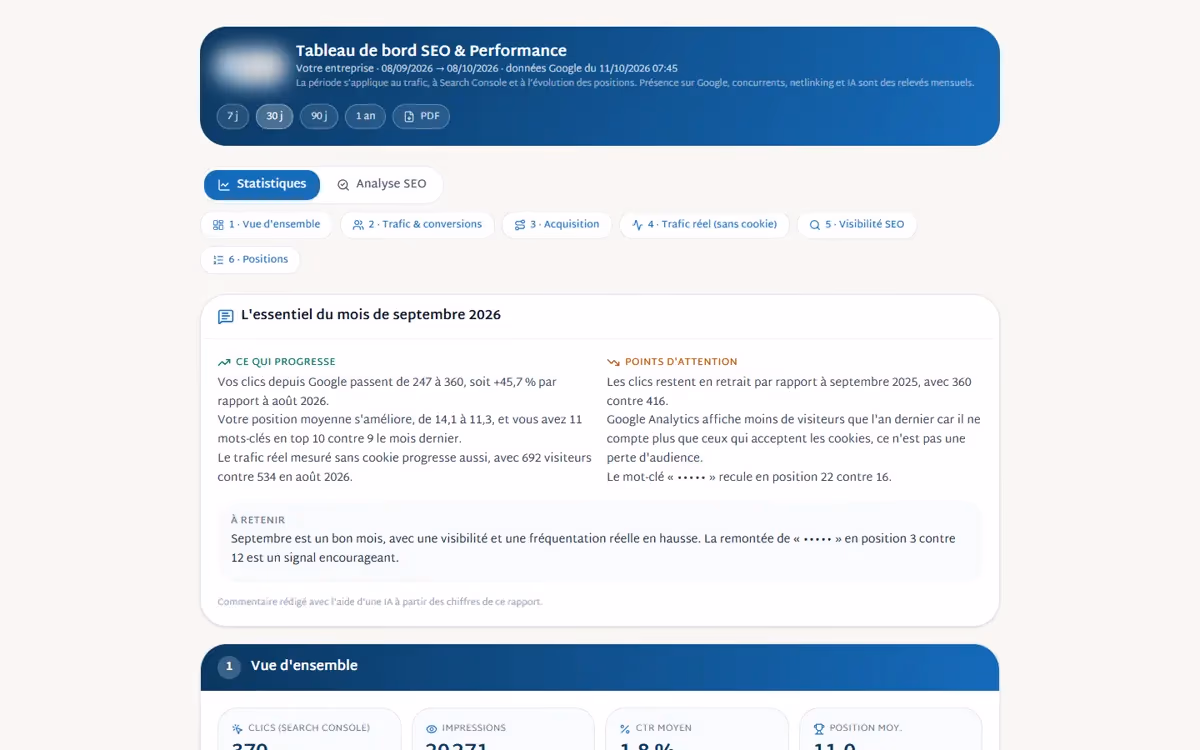The image size is (1200, 750).
Task: Select the 90 j period button
Action: (319, 116)
